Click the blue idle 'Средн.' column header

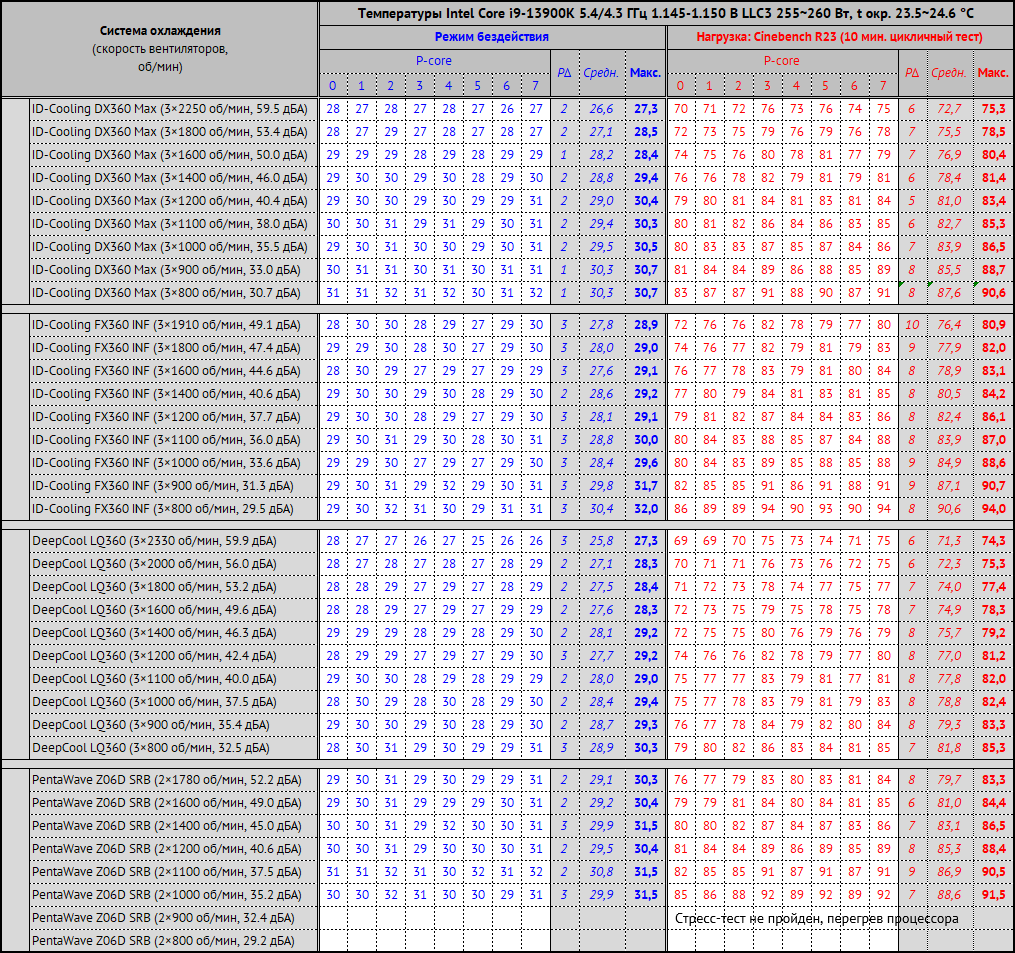[601, 73]
